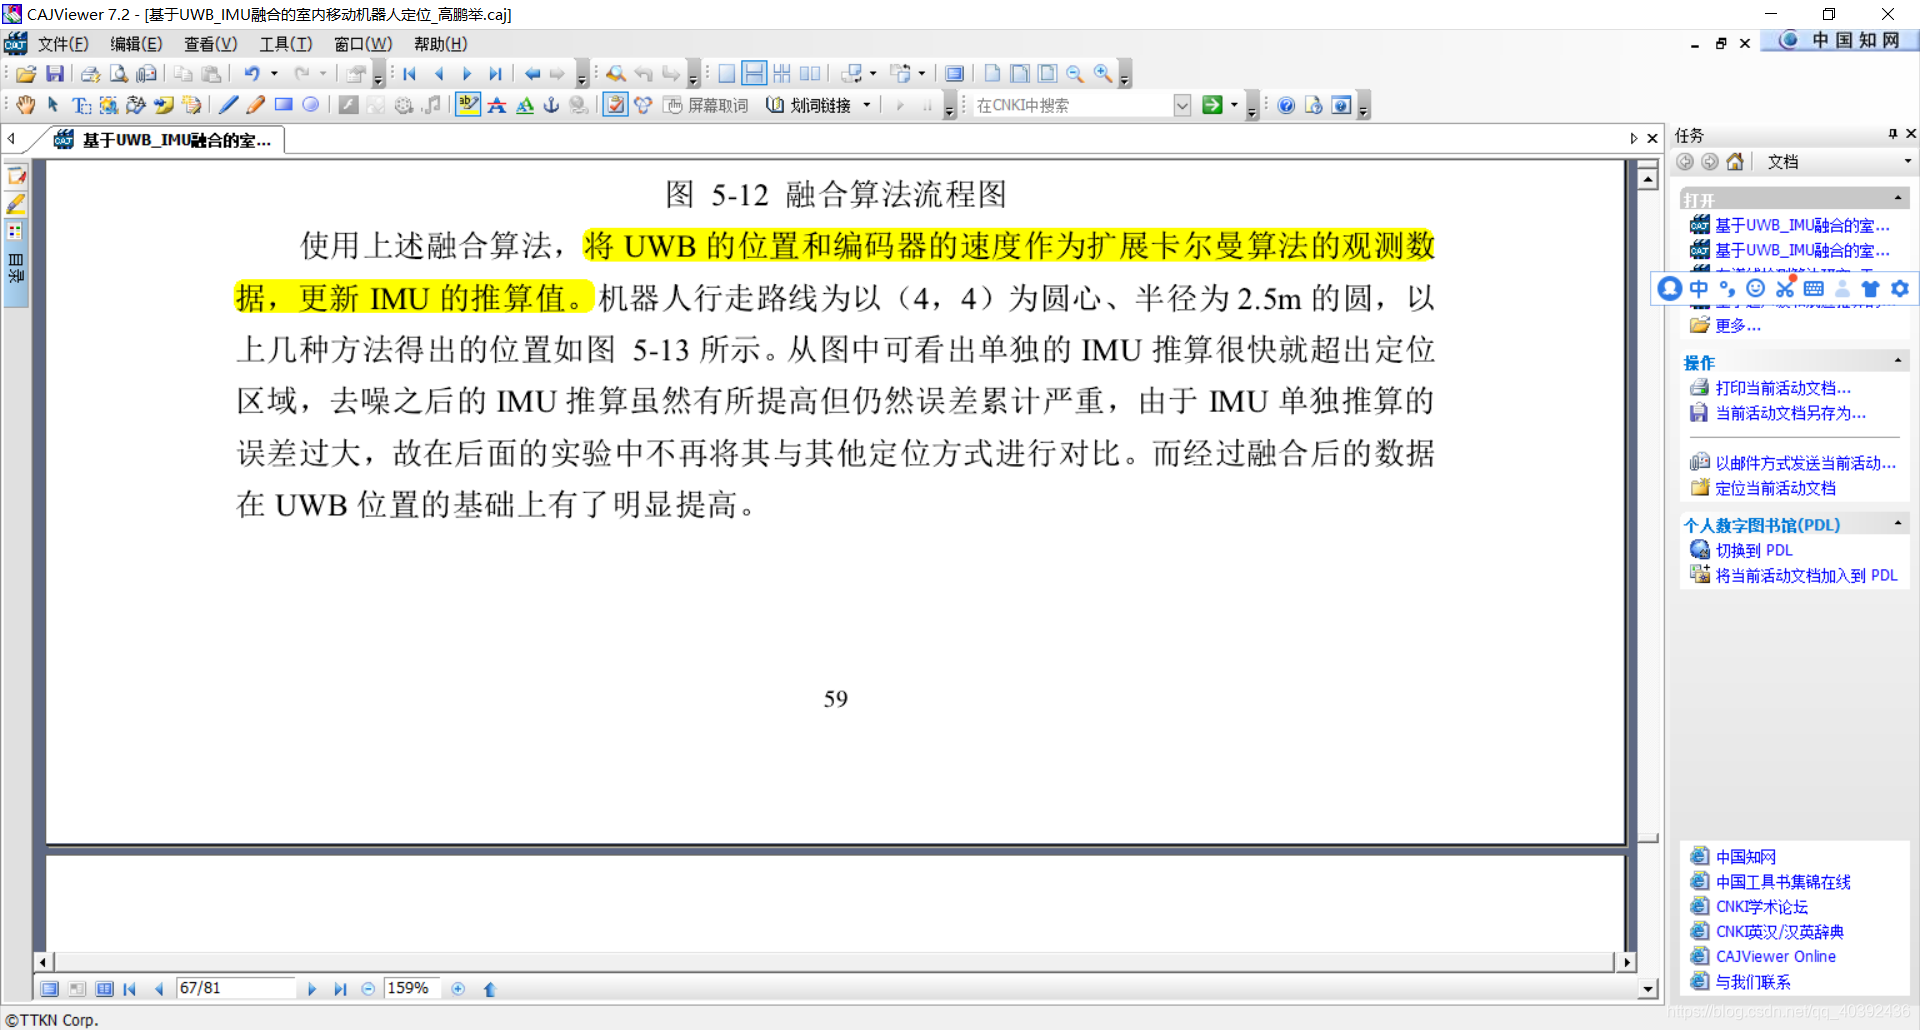Image resolution: width=1920 pixels, height=1030 pixels.
Task: Click the zoom in magnifier in the toolbar
Action: click(1103, 74)
